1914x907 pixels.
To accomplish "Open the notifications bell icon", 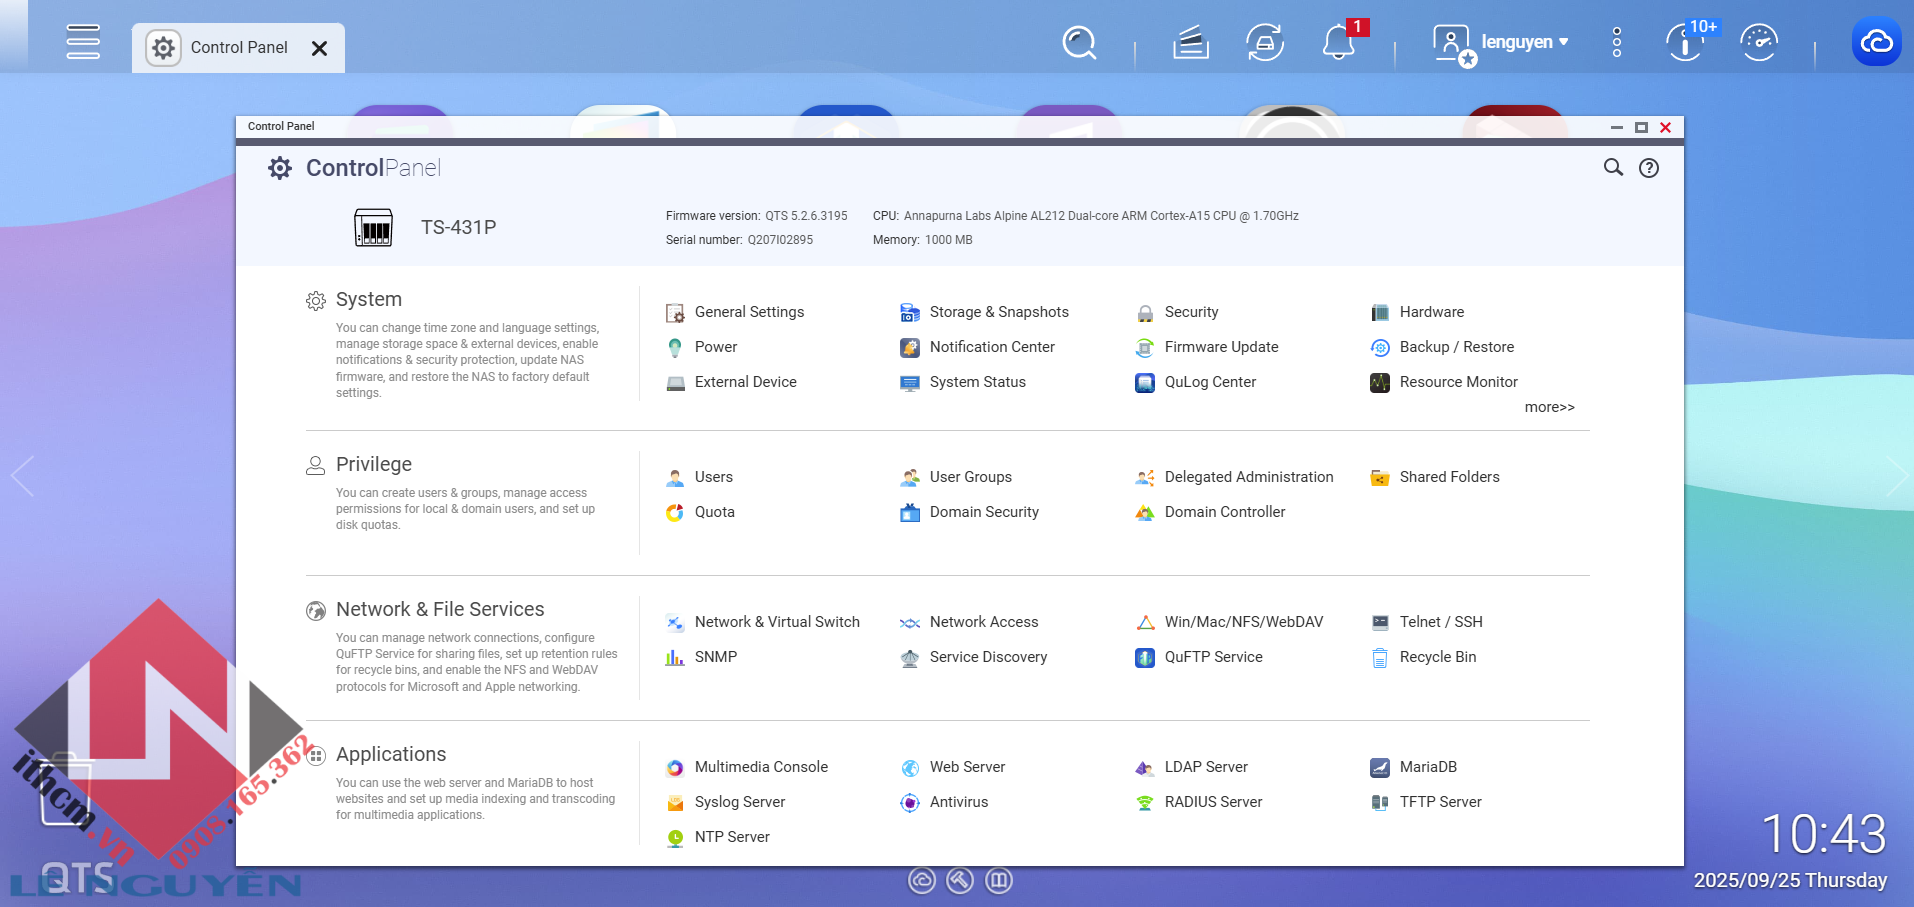I will 1338,43.
